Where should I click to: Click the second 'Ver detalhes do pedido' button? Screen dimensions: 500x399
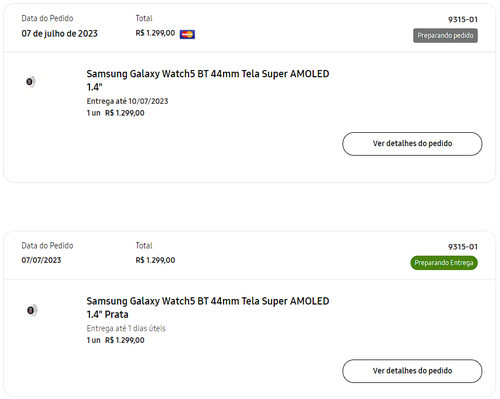click(412, 371)
